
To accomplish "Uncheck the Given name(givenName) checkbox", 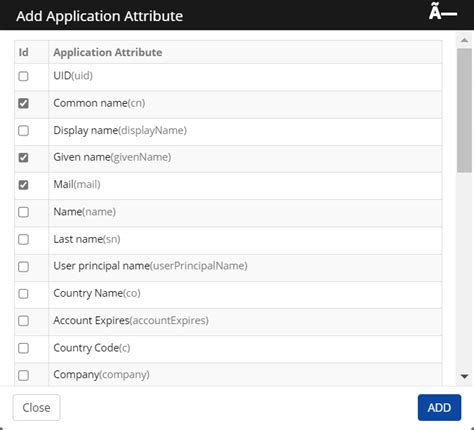I will point(23,158).
